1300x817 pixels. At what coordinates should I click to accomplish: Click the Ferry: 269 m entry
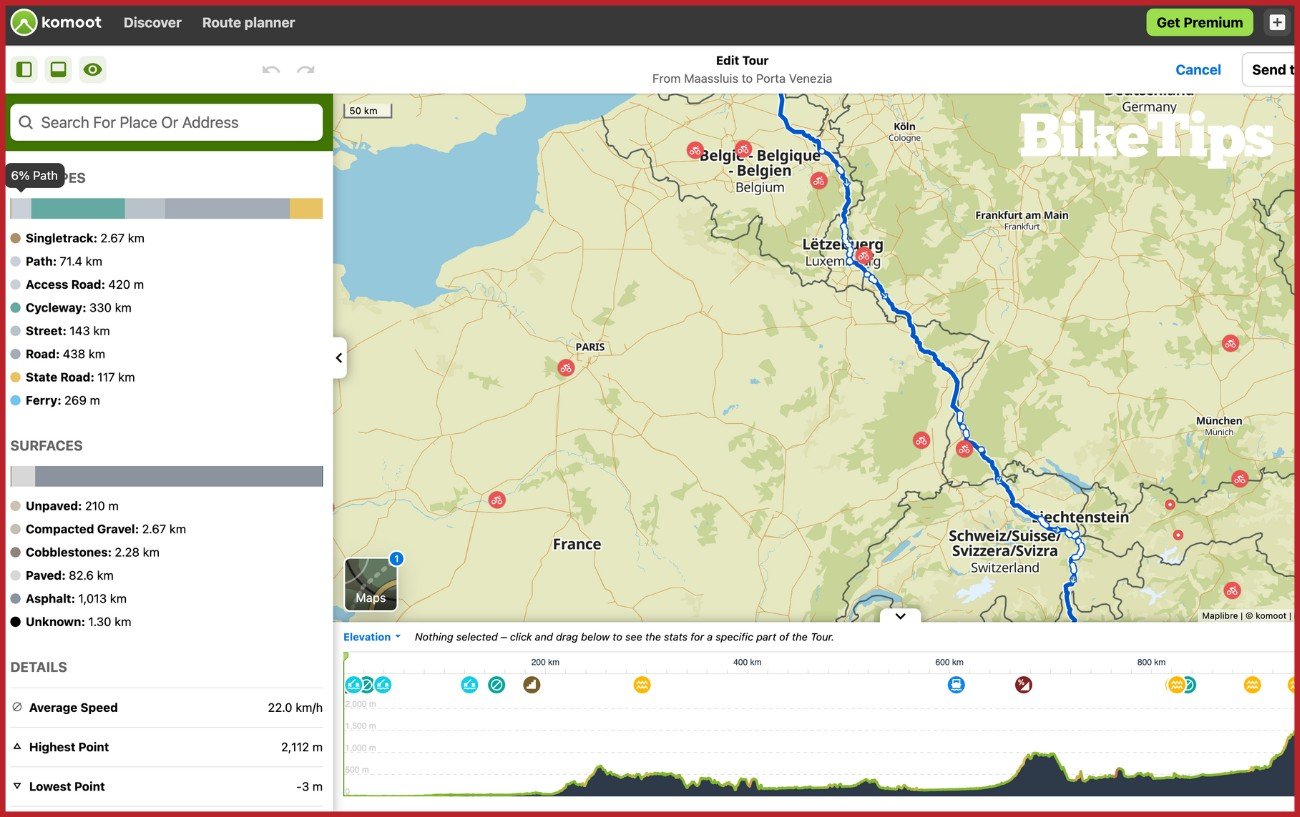(55, 400)
